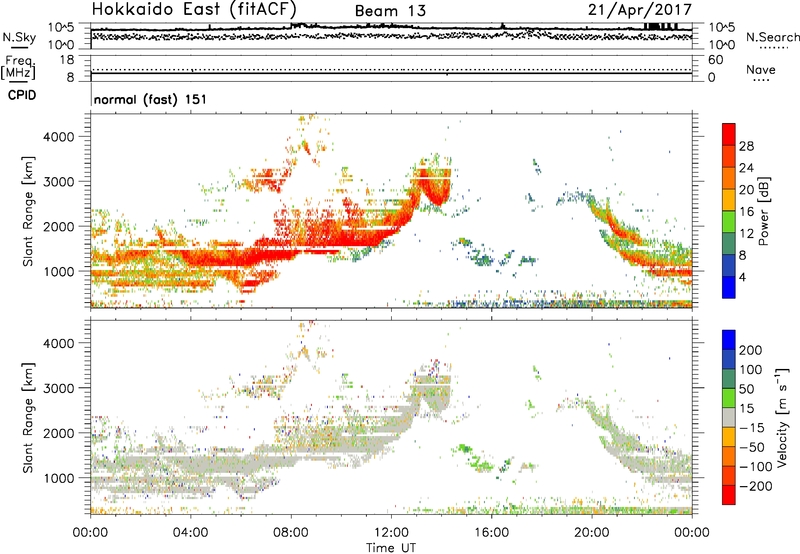Click the "60" Nave axis tick
This screenshot has height=554, width=800.
715,60
